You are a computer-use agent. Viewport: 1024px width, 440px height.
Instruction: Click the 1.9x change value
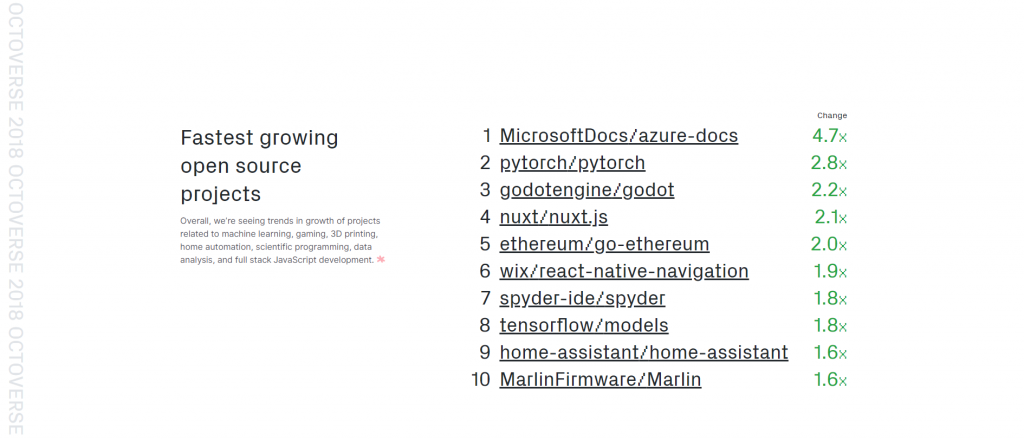(x=831, y=271)
